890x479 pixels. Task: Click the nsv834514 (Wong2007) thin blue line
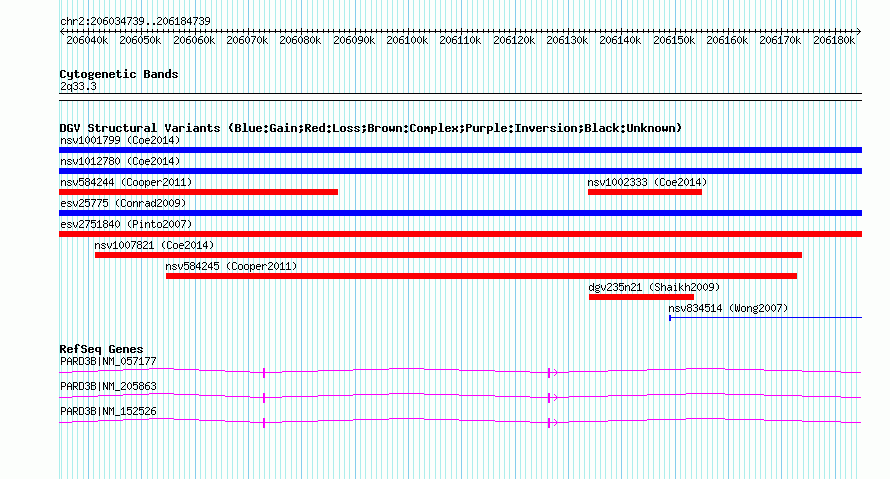coord(766,318)
